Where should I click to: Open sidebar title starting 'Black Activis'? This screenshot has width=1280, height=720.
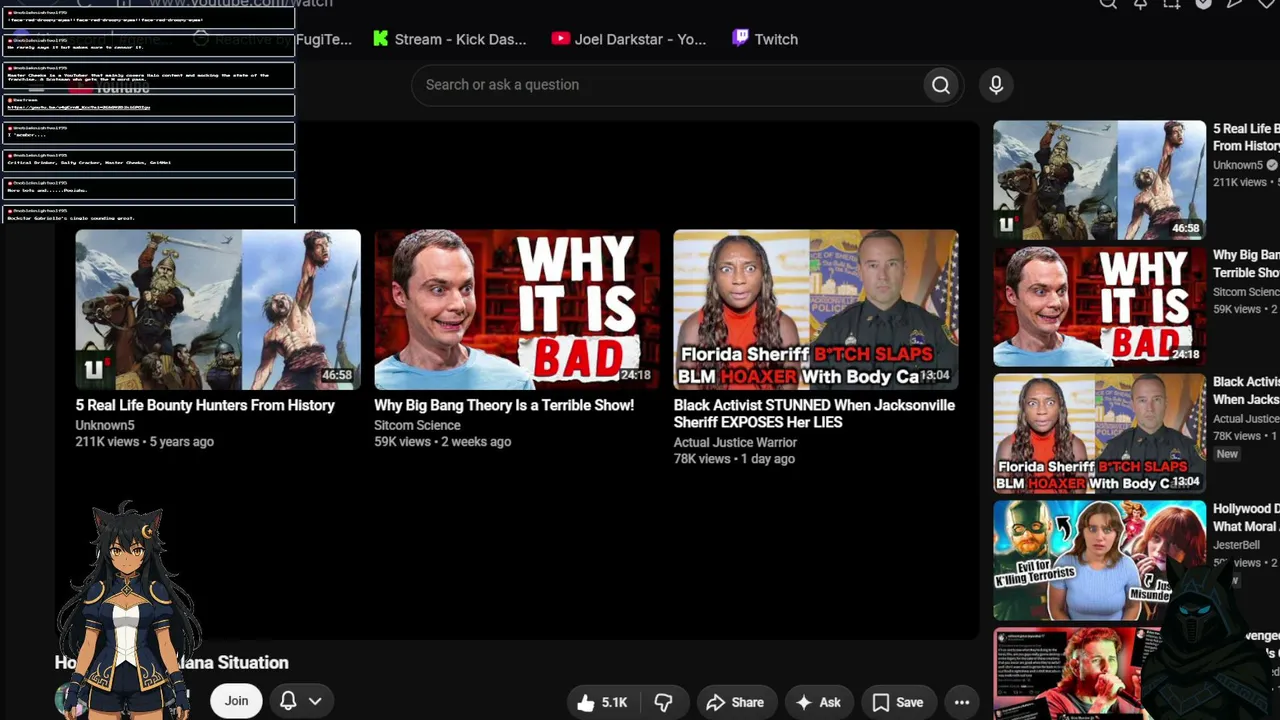pos(1246,391)
